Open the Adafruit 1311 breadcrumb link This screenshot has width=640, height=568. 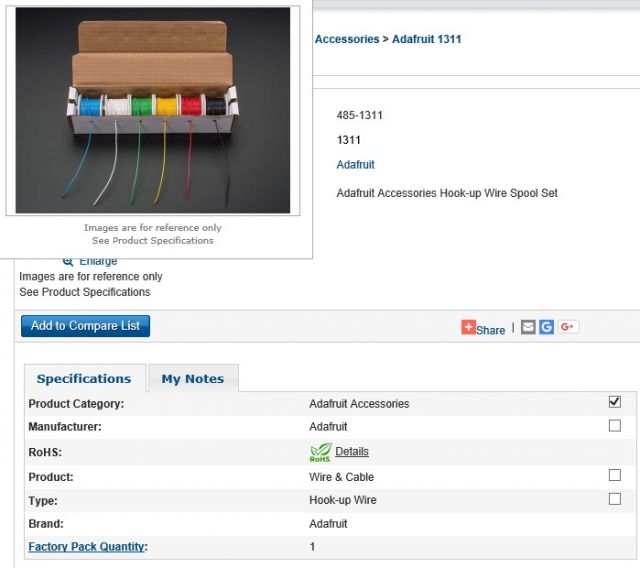427,39
